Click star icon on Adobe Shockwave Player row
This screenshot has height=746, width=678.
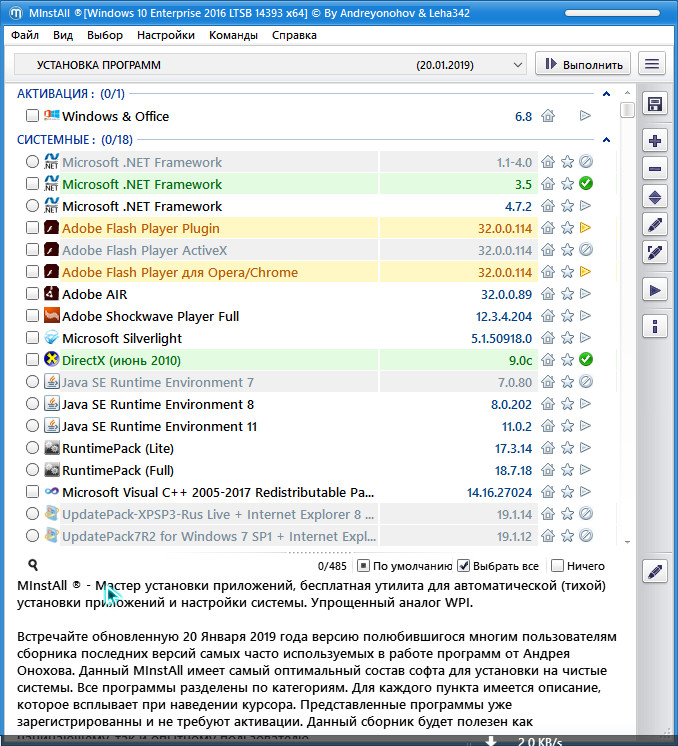(x=567, y=316)
